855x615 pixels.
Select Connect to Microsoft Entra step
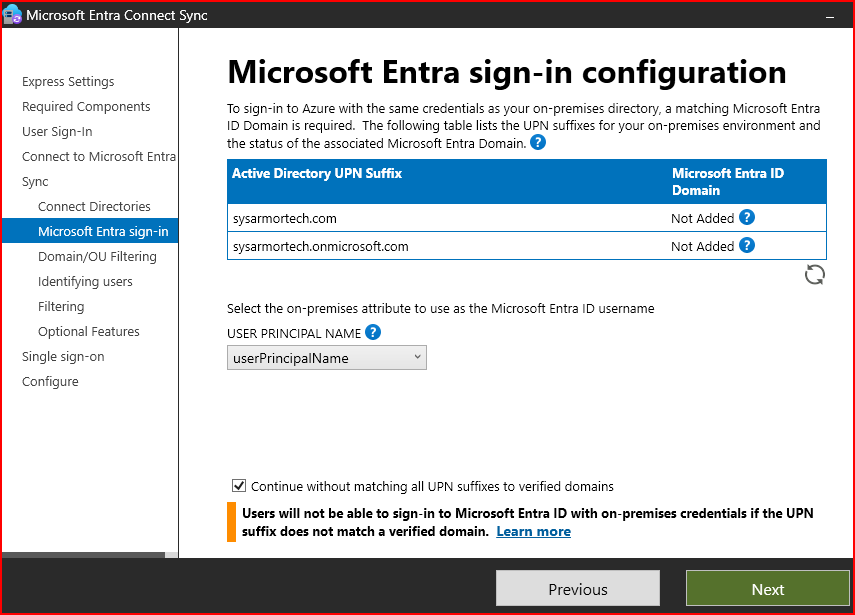[99, 157]
